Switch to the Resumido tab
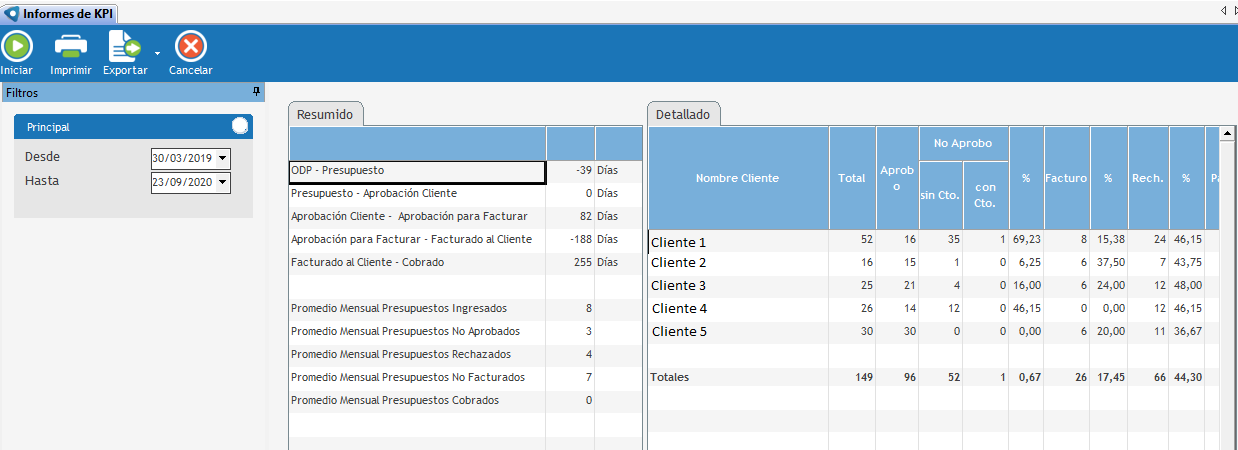The image size is (1238, 450). (325, 114)
